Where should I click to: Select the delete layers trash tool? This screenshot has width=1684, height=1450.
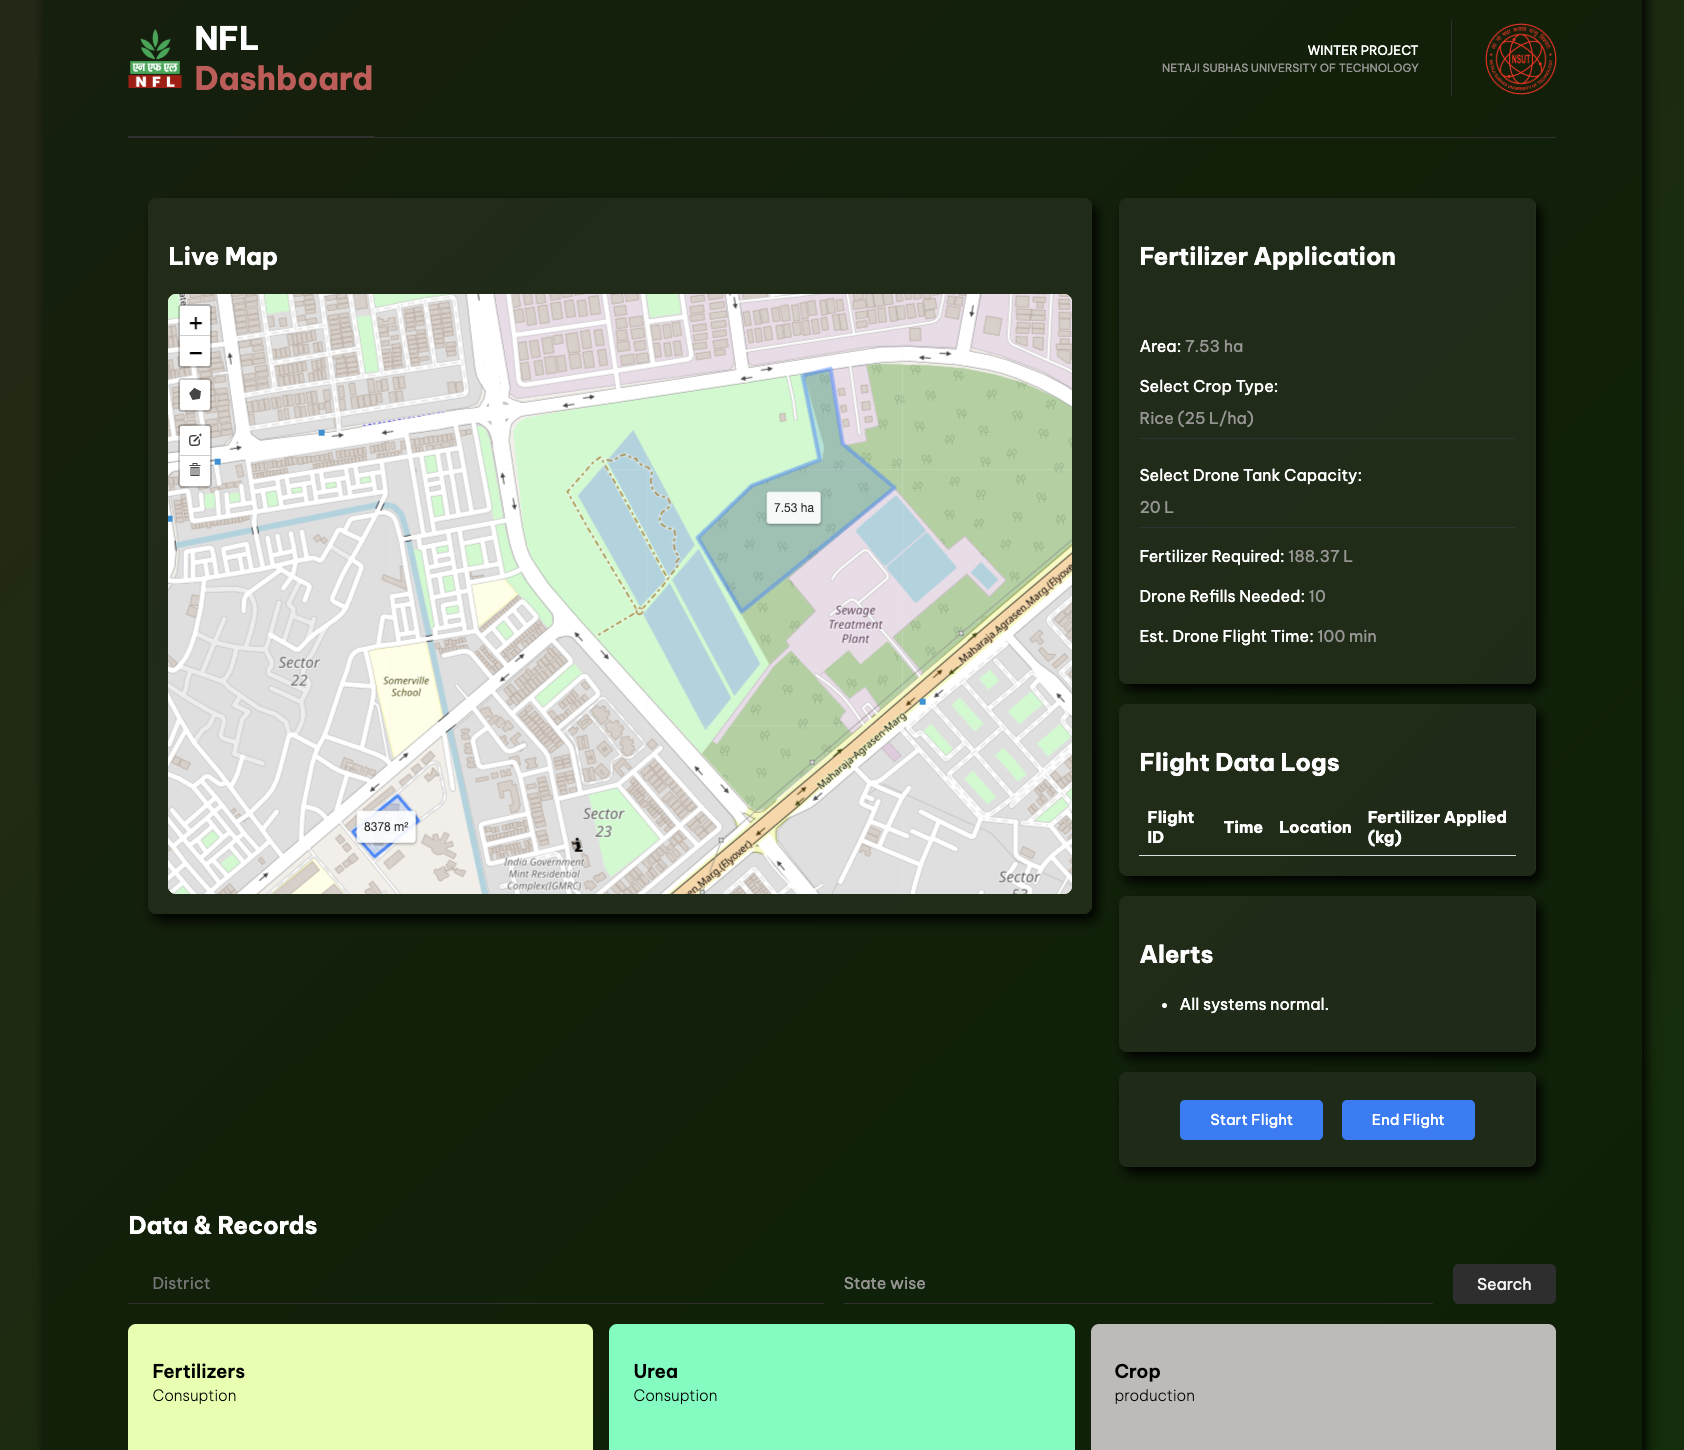[195, 471]
